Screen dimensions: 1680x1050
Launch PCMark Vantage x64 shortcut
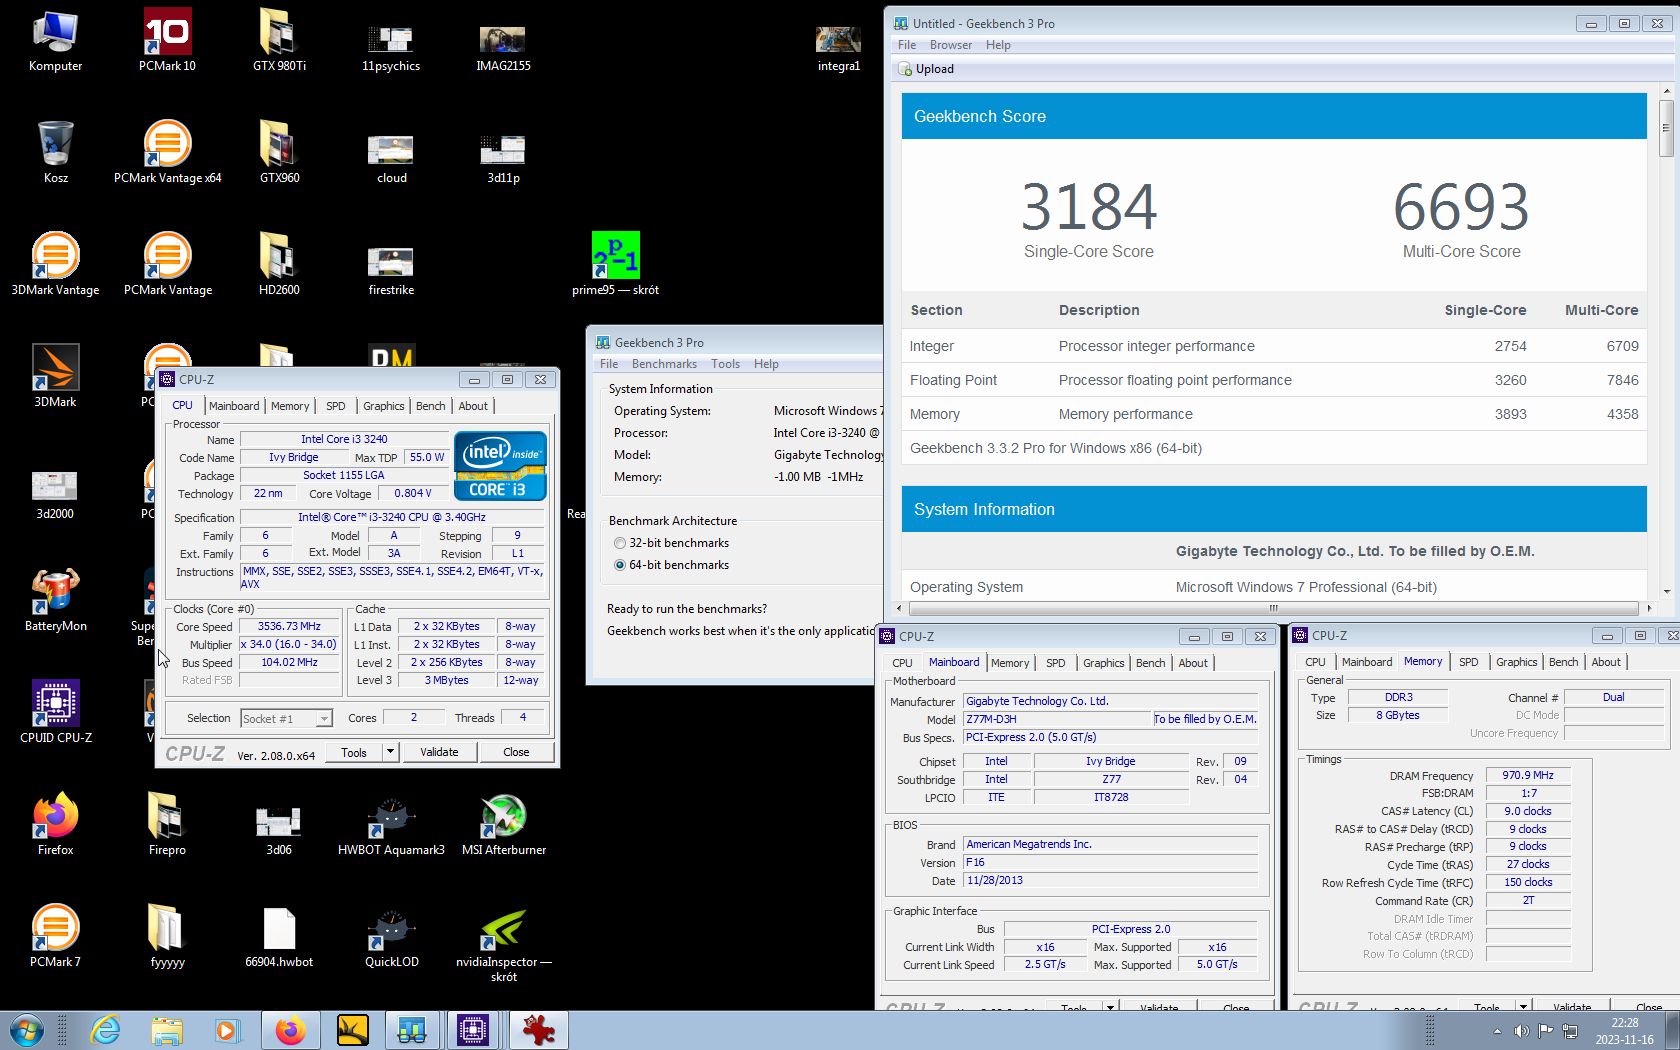pyautogui.click(x=167, y=152)
